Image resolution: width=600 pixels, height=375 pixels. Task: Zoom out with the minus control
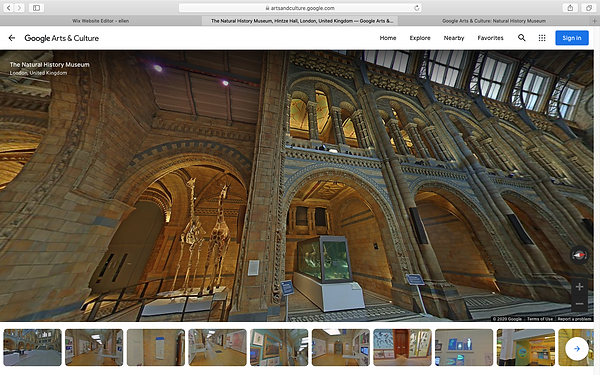579,304
